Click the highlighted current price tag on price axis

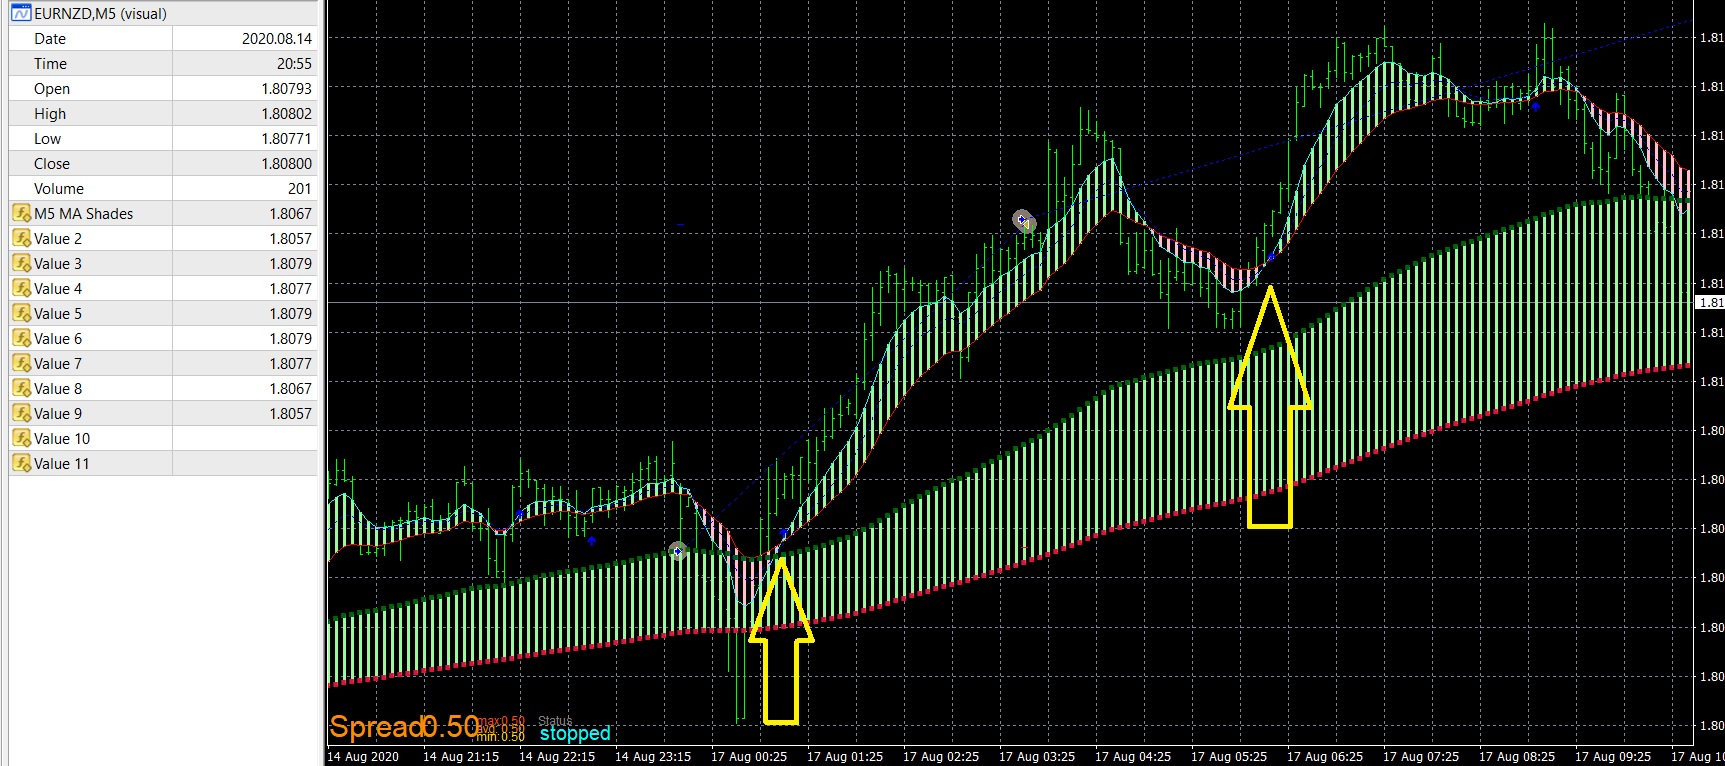[x=1711, y=302]
